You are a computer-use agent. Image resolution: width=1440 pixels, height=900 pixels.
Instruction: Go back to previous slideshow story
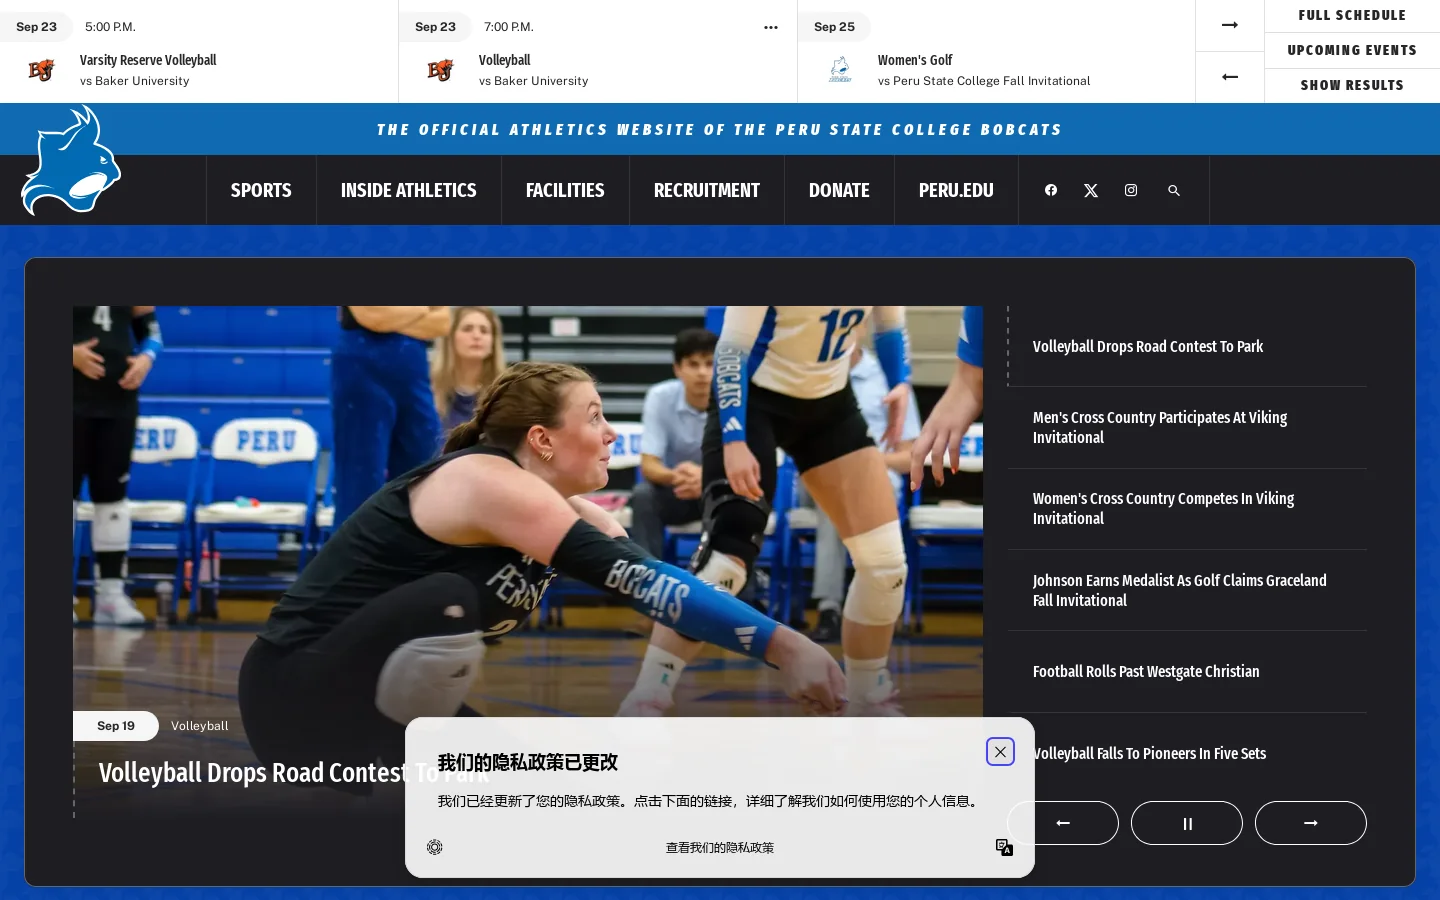pos(1063,823)
